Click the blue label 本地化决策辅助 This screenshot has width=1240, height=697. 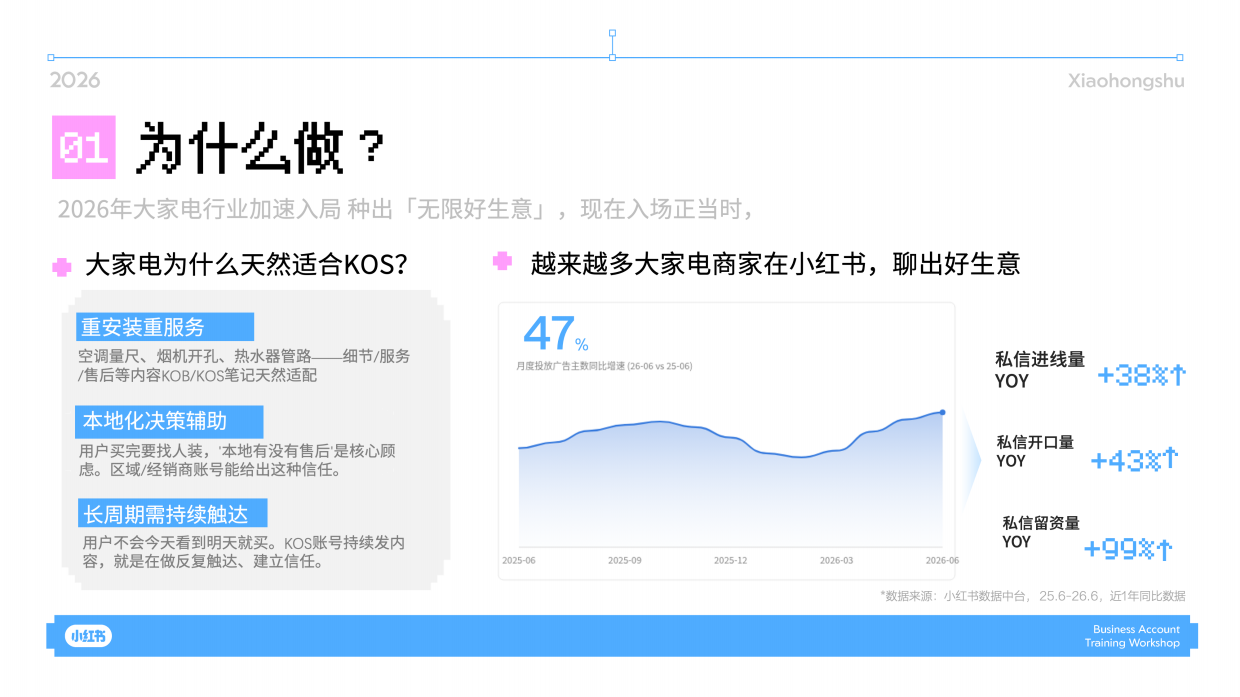click(x=169, y=421)
